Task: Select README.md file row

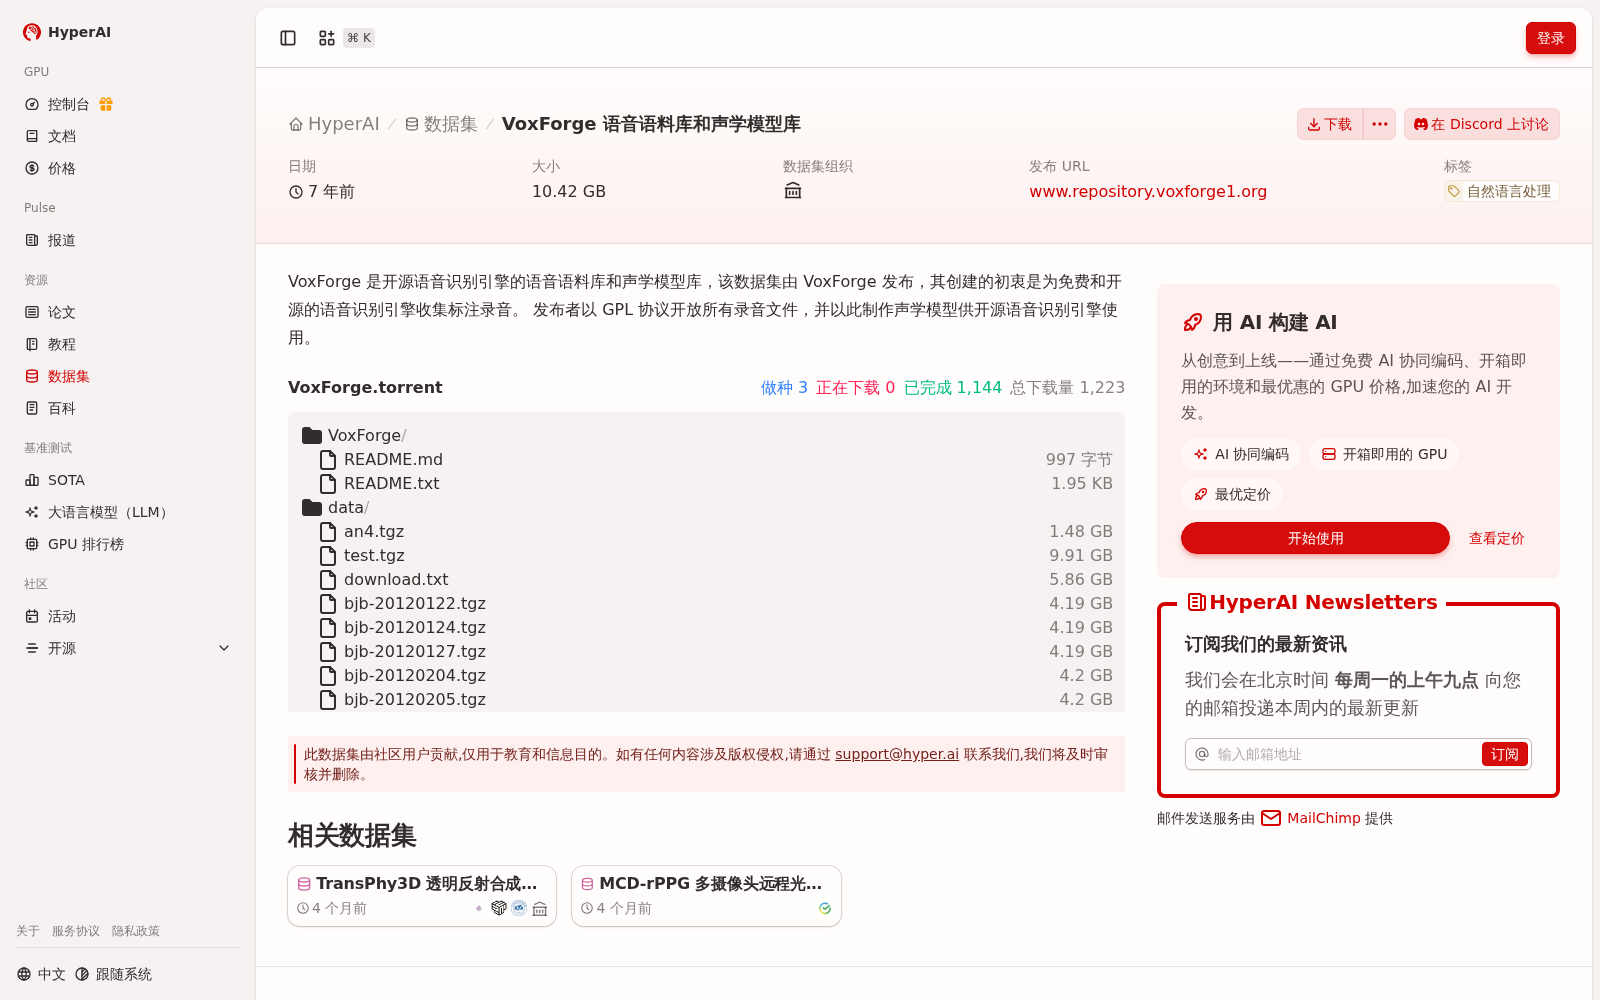Action: click(x=706, y=459)
